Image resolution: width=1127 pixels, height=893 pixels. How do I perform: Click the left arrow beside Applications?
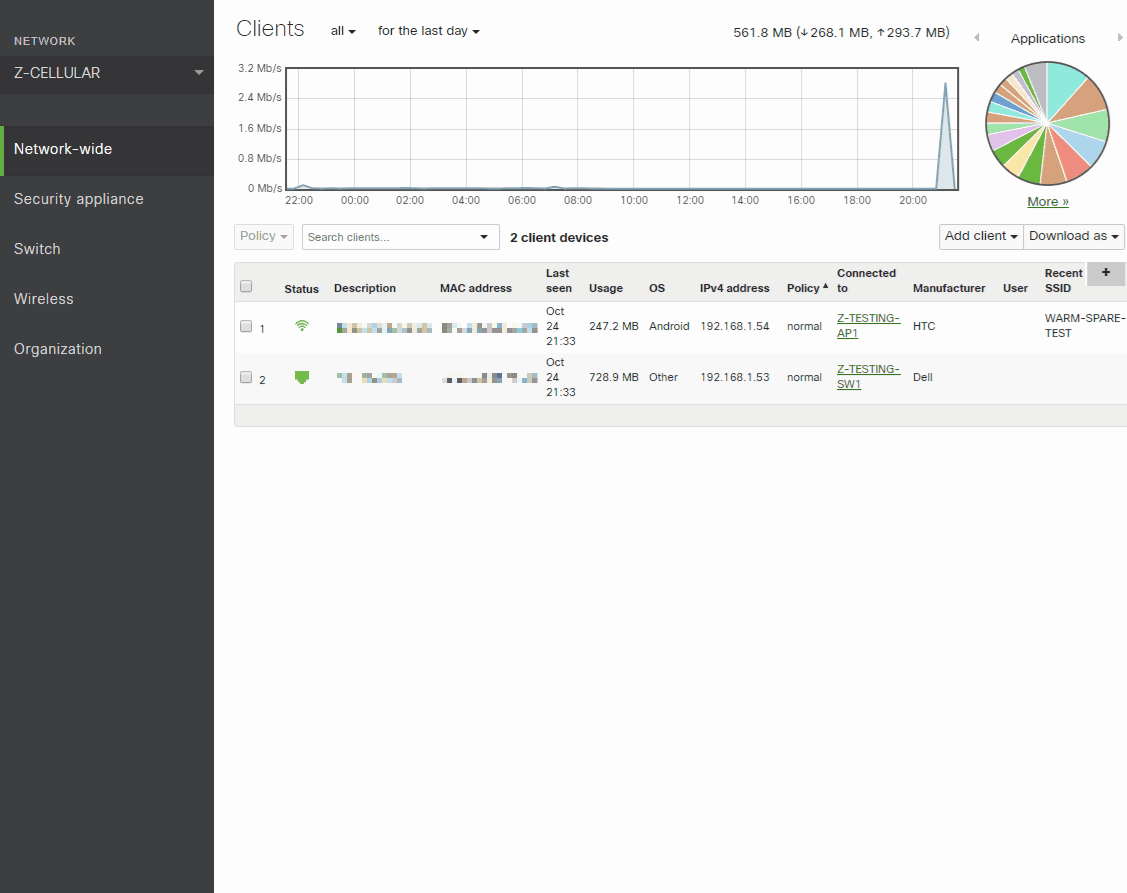977,39
